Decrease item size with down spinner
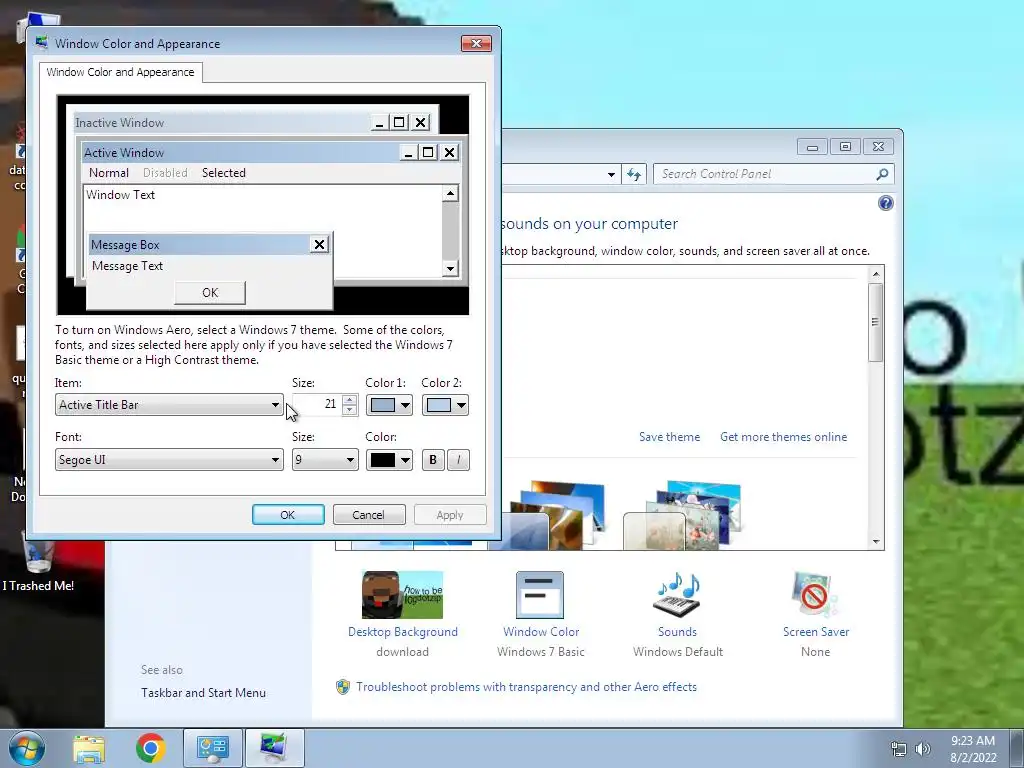This screenshot has width=1024, height=768. tap(349, 410)
